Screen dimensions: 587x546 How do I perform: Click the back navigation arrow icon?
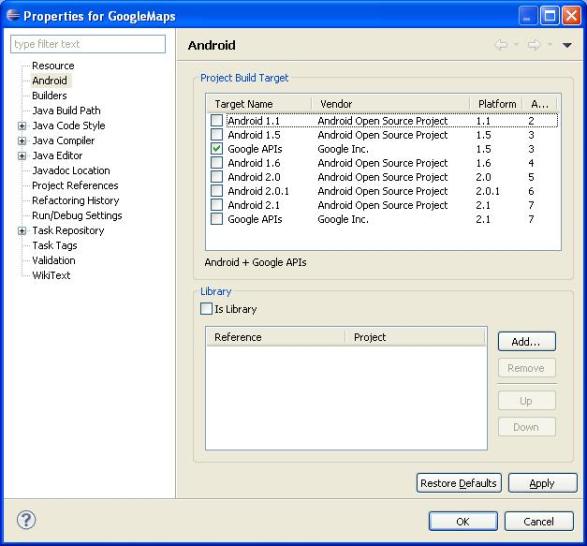(501, 45)
